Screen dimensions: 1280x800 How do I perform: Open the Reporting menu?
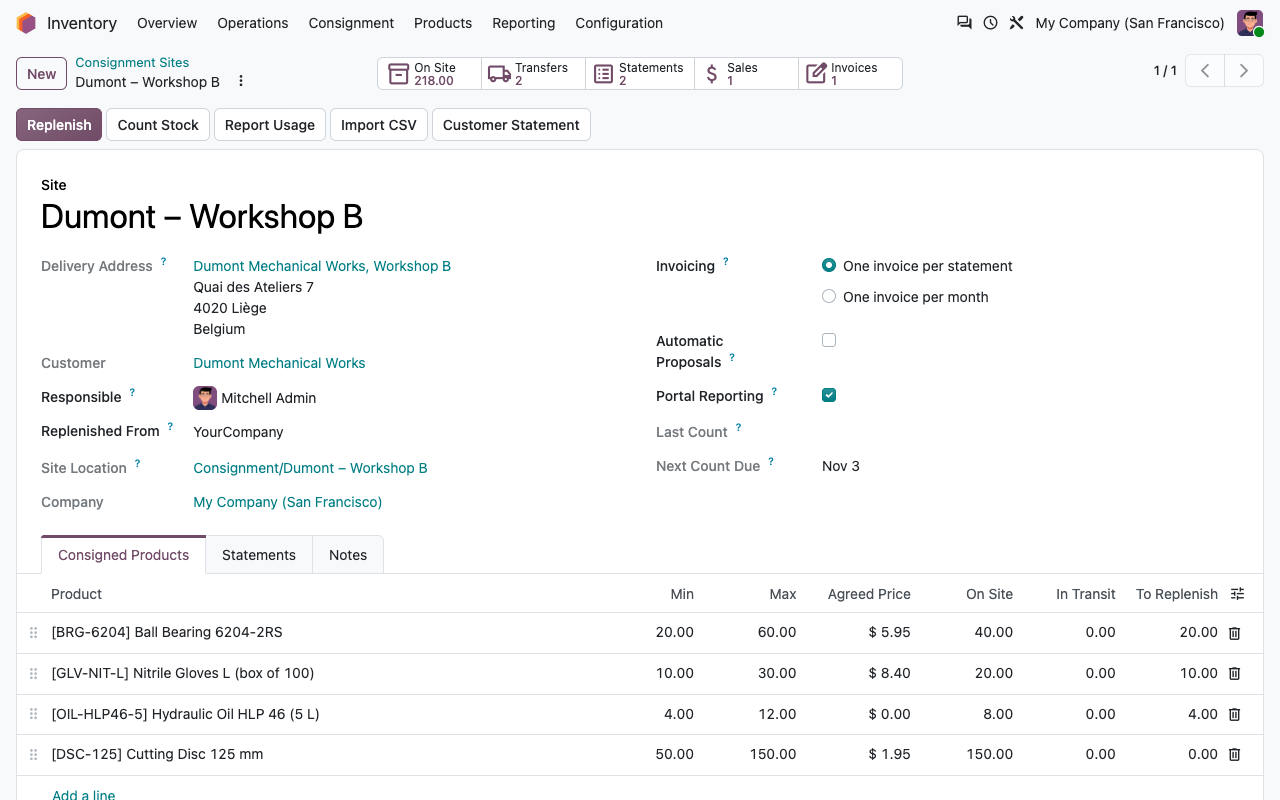click(x=524, y=23)
